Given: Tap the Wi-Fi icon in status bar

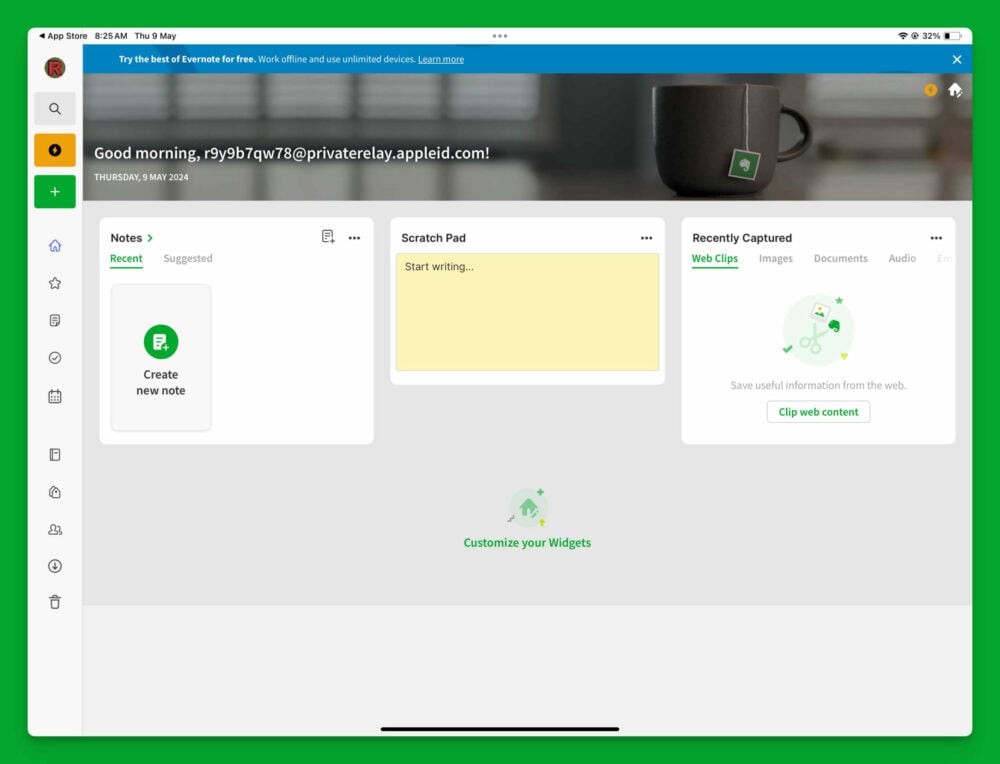Looking at the screenshot, I should pyautogui.click(x=902, y=36).
